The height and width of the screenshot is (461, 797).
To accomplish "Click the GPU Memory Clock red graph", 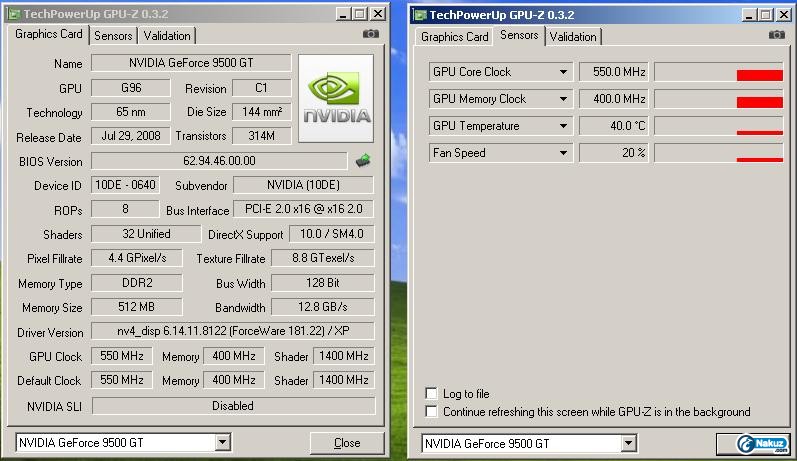I will pos(759,102).
